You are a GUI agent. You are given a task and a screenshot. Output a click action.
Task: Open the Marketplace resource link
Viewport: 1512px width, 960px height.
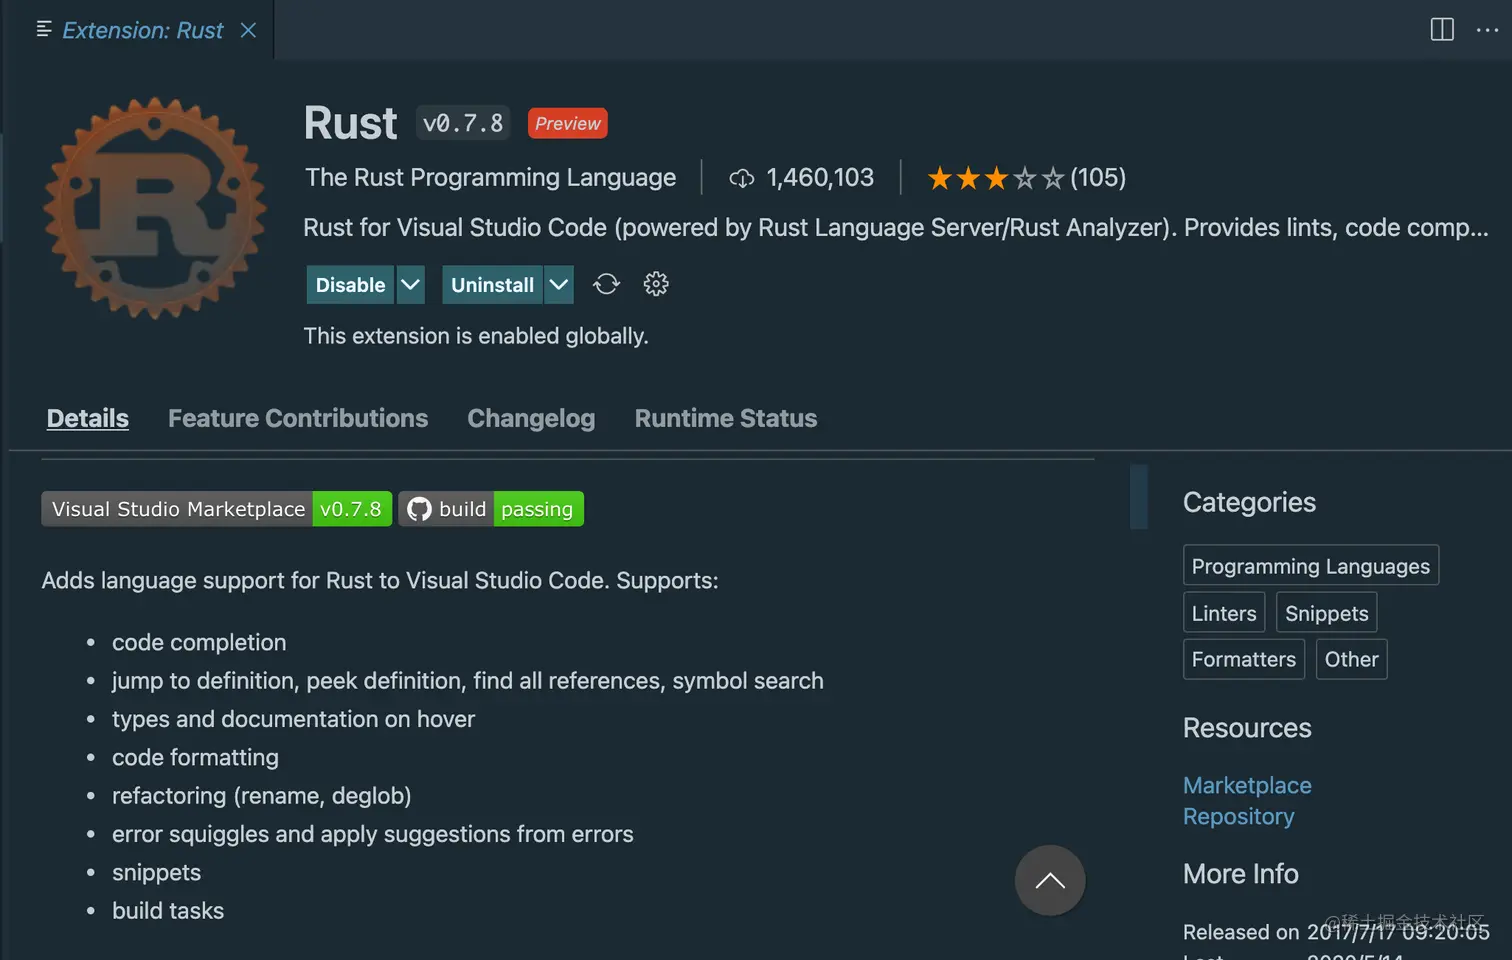coord(1247,785)
